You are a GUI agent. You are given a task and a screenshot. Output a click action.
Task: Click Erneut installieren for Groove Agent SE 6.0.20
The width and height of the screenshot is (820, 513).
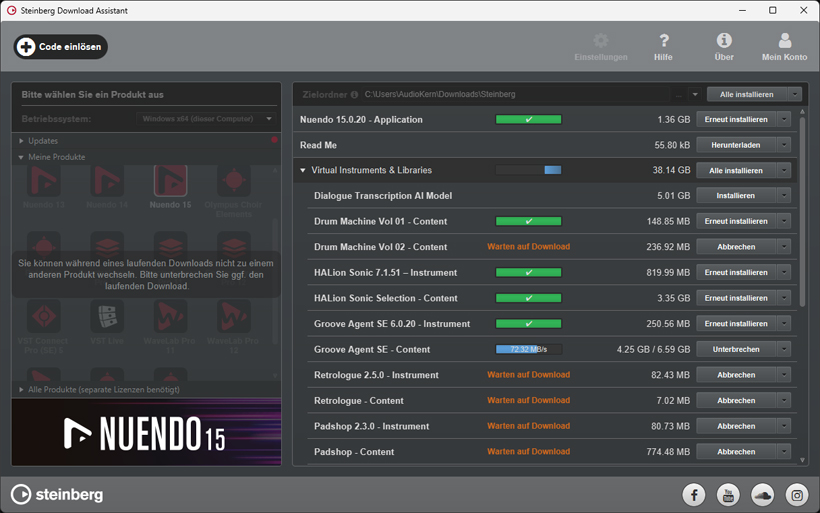pyautogui.click(x=736, y=324)
